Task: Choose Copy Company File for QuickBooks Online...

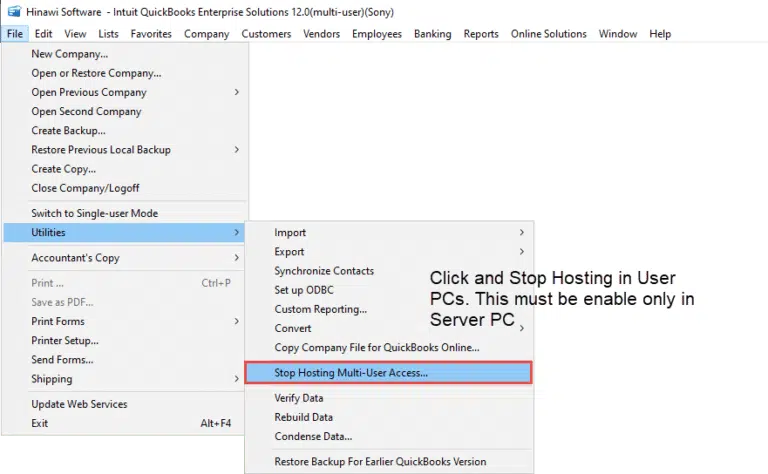Action: point(389,347)
